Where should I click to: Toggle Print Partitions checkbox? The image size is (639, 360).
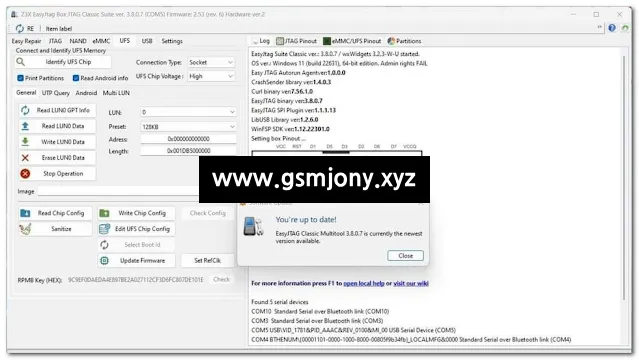[x=20, y=78]
